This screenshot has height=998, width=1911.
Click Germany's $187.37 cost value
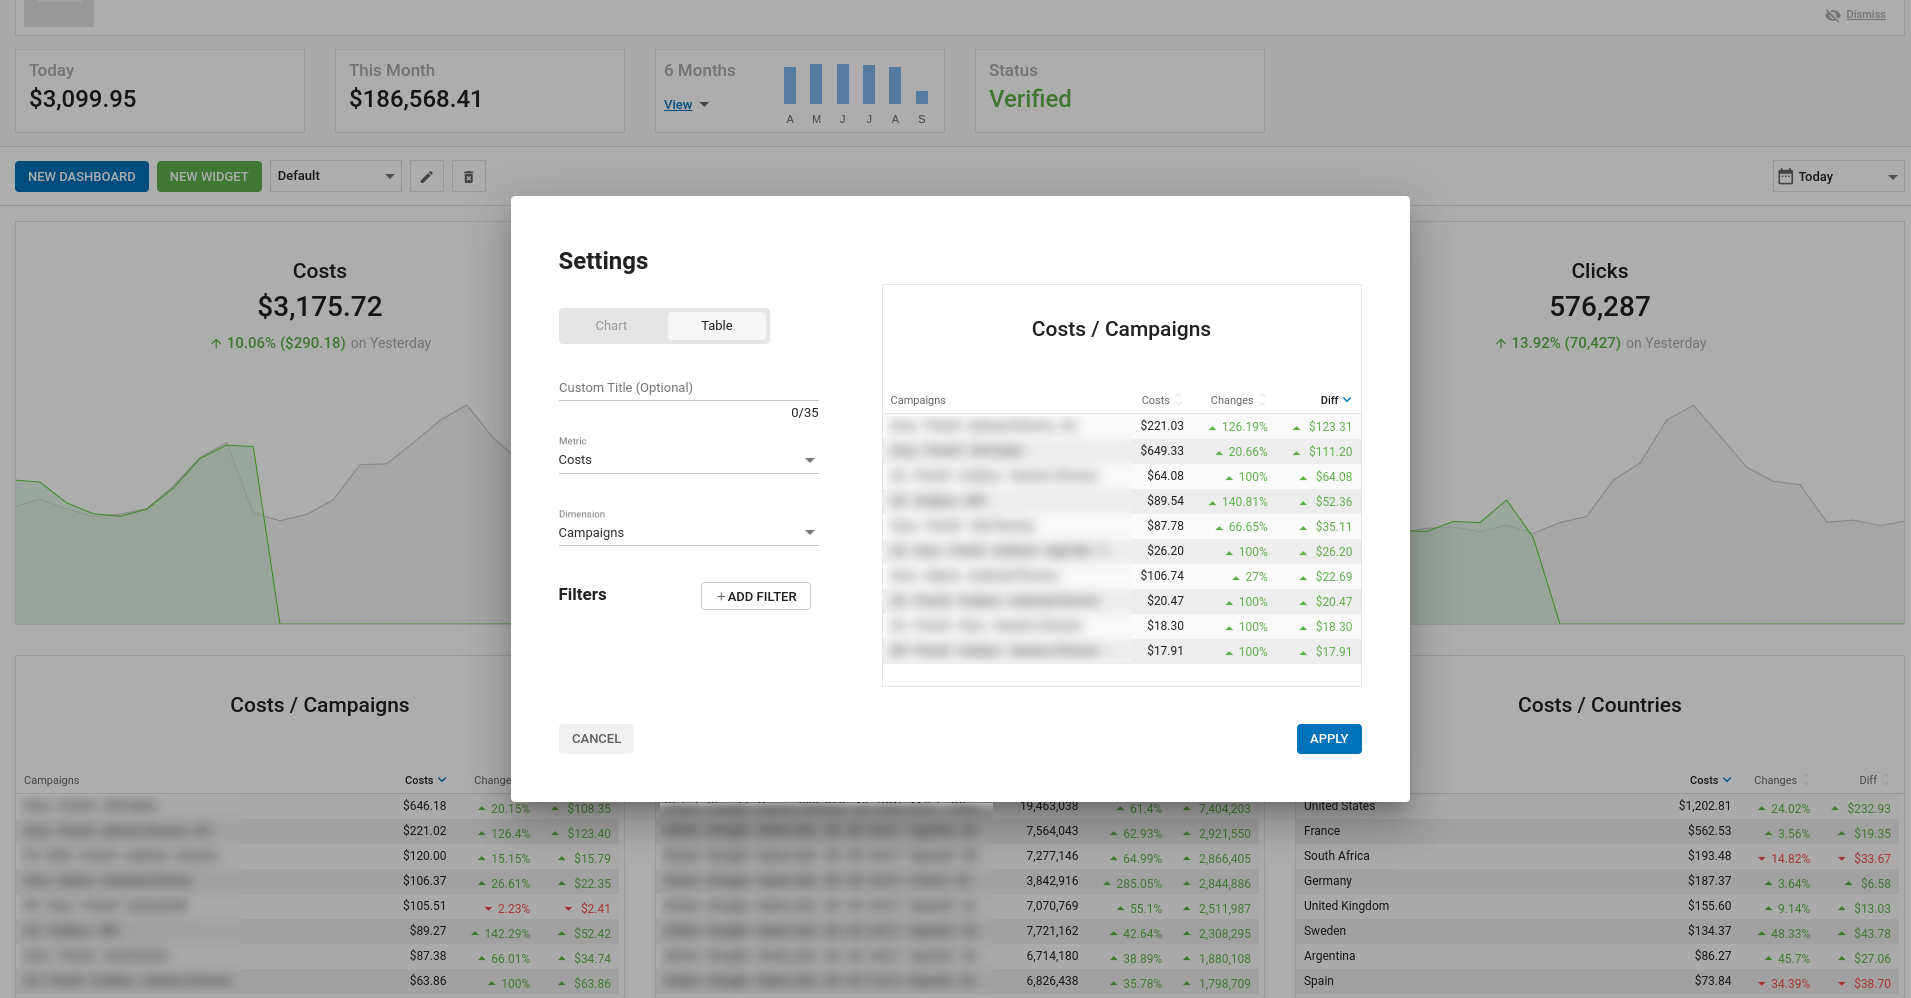point(1710,881)
